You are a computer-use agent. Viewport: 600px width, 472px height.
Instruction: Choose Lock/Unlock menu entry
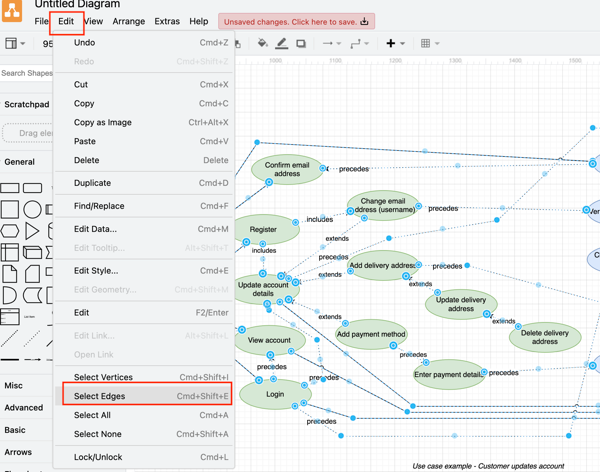144,457
